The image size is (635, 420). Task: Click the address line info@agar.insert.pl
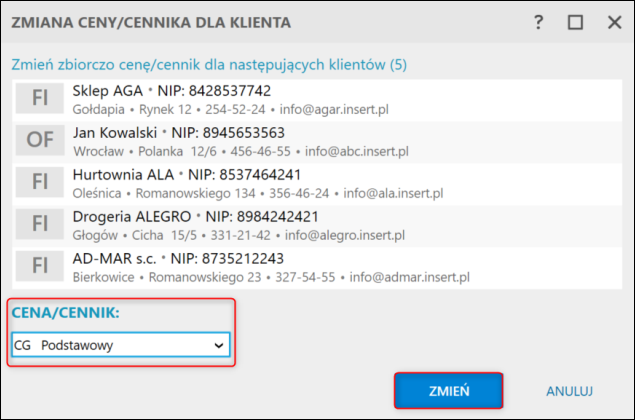[x=334, y=109]
